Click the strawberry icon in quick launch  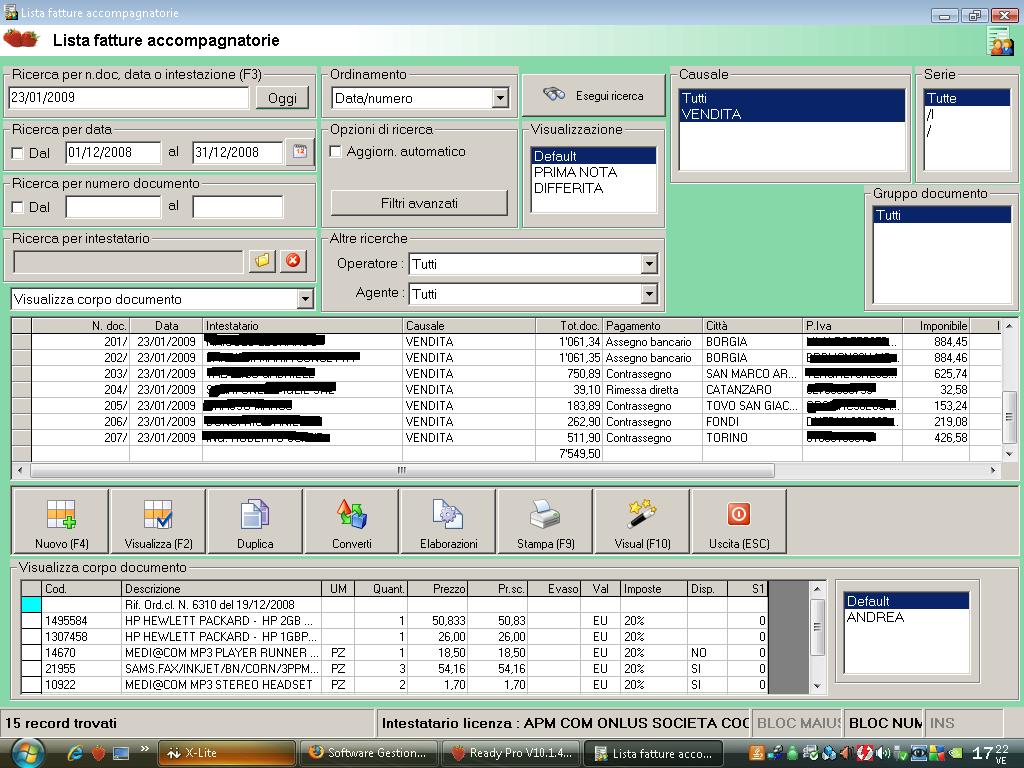[98, 753]
